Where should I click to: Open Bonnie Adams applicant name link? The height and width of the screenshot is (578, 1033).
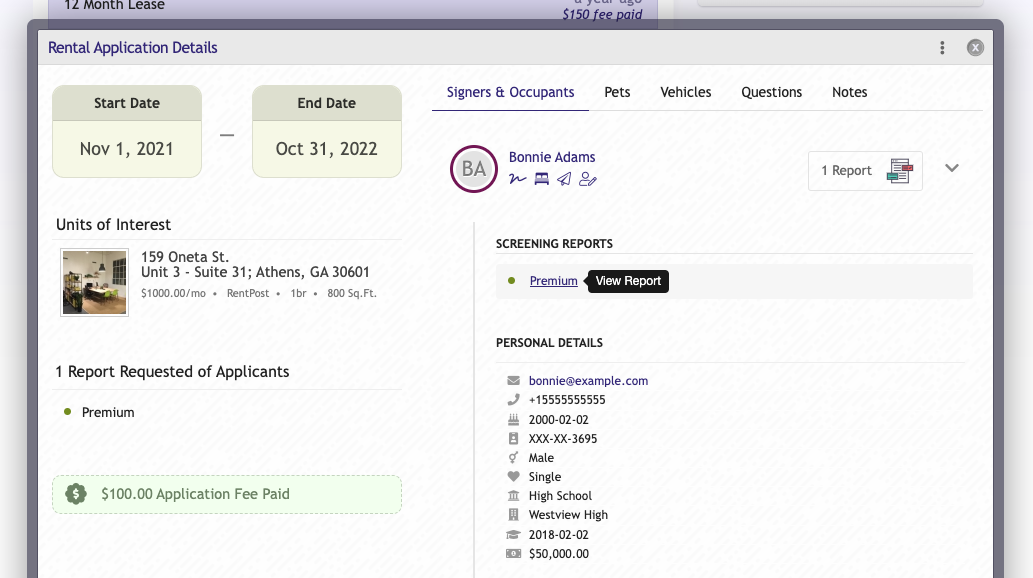(552, 157)
